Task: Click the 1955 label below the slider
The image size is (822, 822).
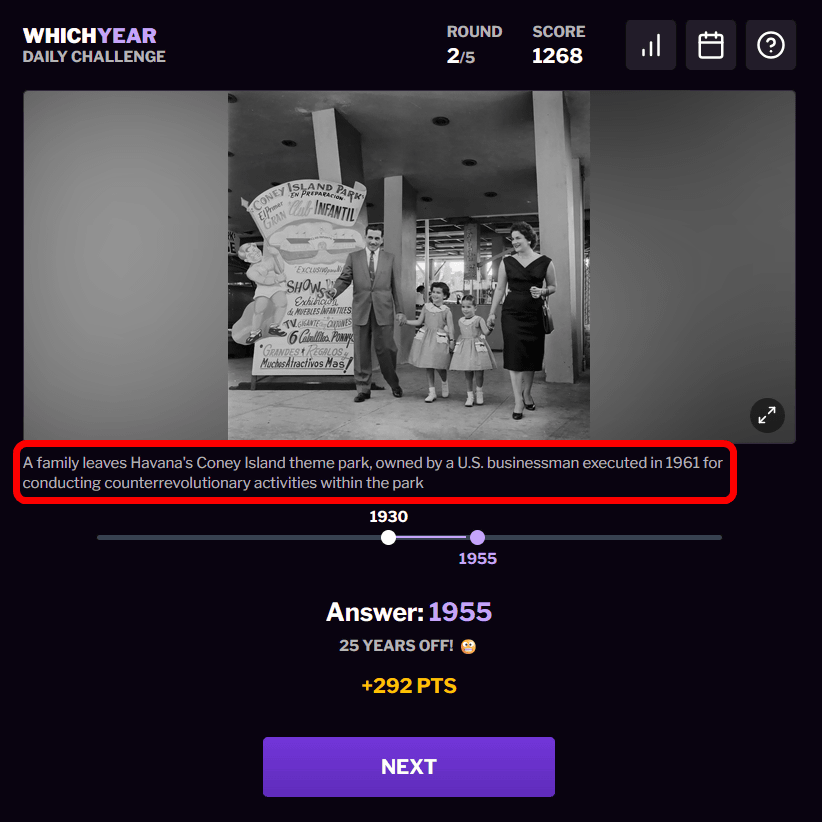Action: coord(478,558)
